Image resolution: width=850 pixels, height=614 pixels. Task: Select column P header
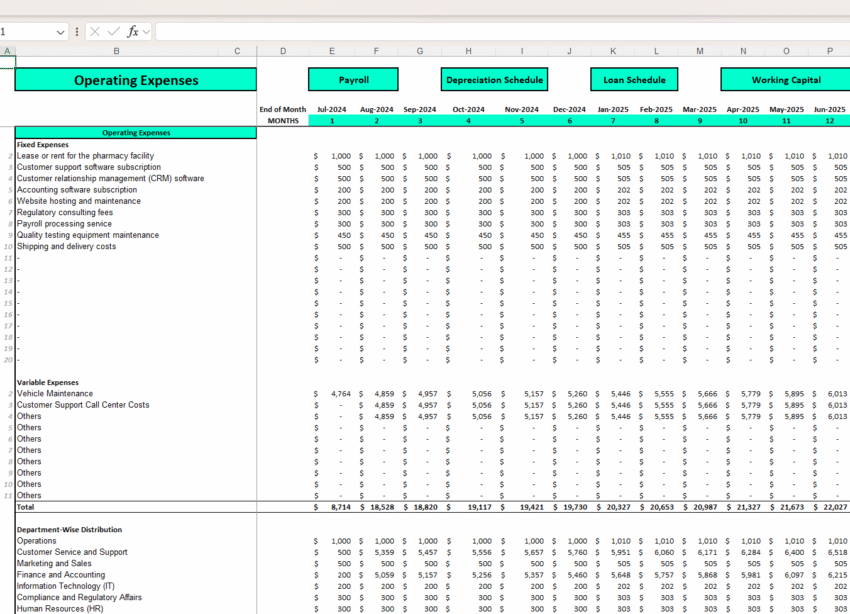tap(829, 51)
